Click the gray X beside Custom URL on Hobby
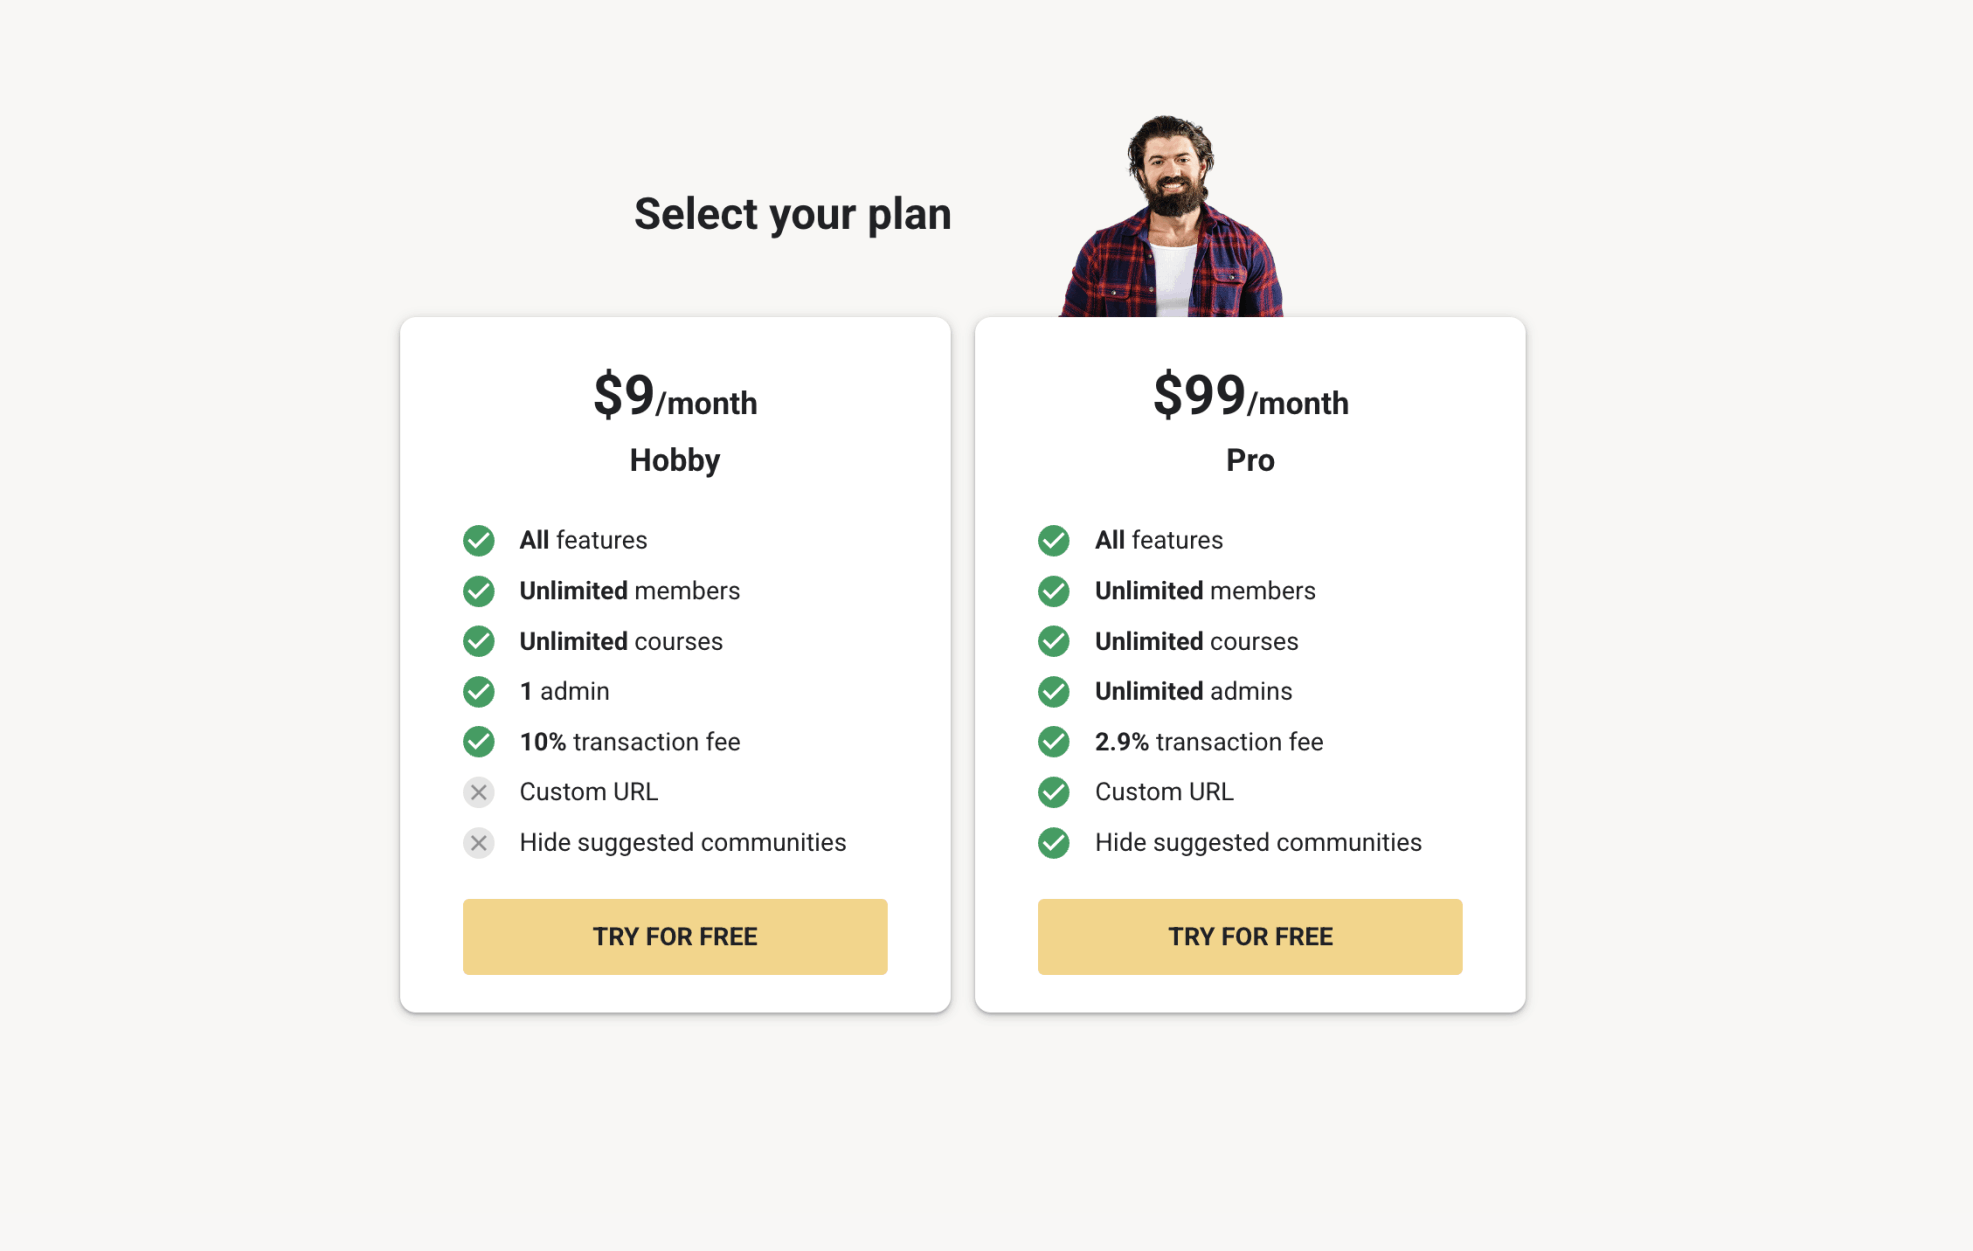The height and width of the screenshot is (1251, 1973). point(479,792)
